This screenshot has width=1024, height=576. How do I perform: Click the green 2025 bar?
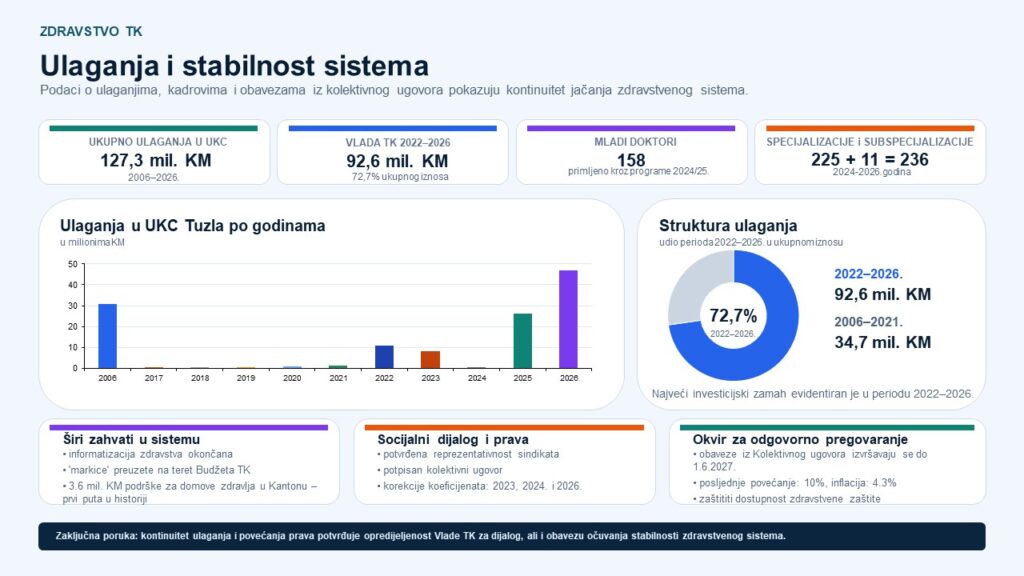[x=522, y=341]
